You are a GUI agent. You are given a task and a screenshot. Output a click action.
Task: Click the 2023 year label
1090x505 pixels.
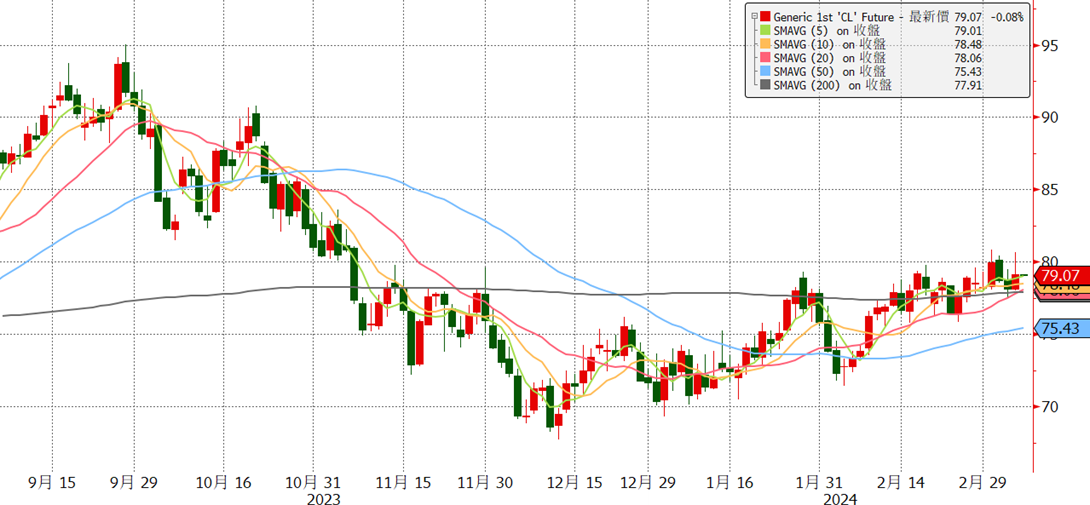pos(323,498)
